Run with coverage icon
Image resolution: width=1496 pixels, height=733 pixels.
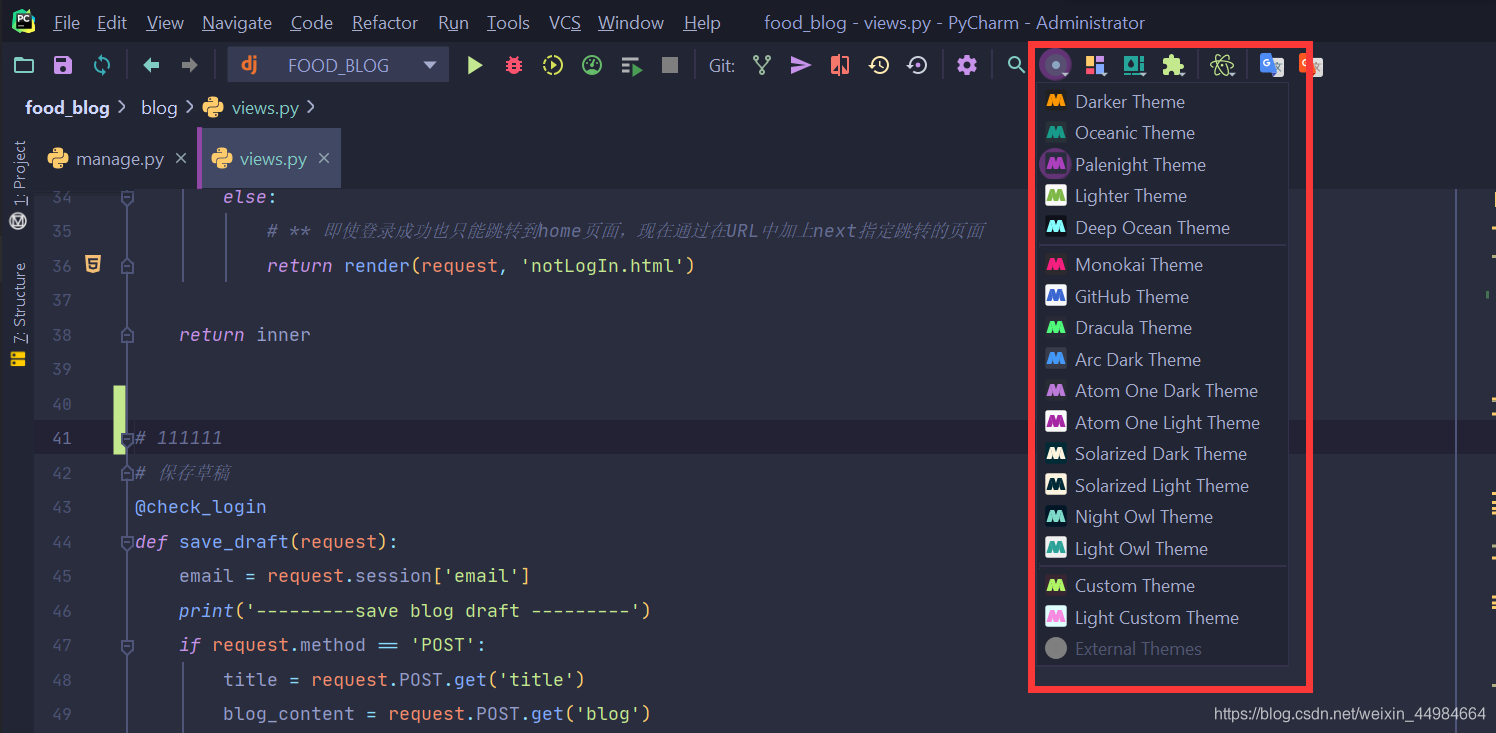tap(553, 66)
